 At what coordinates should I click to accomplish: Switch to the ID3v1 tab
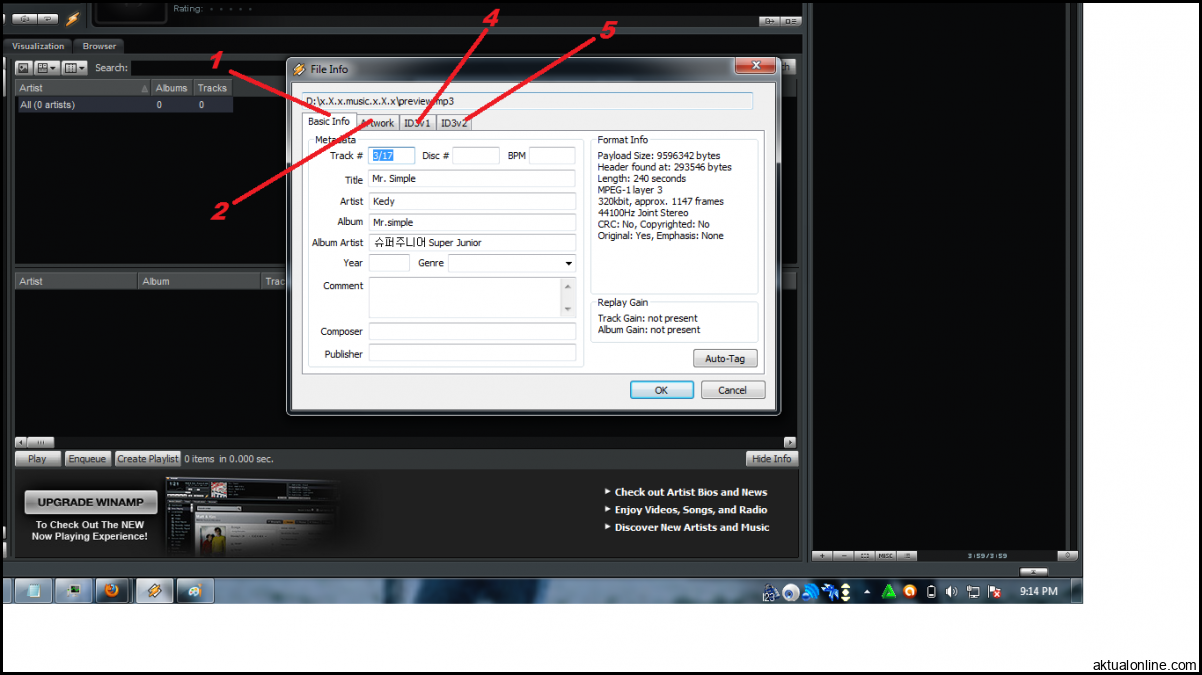(x=417, y=123)
